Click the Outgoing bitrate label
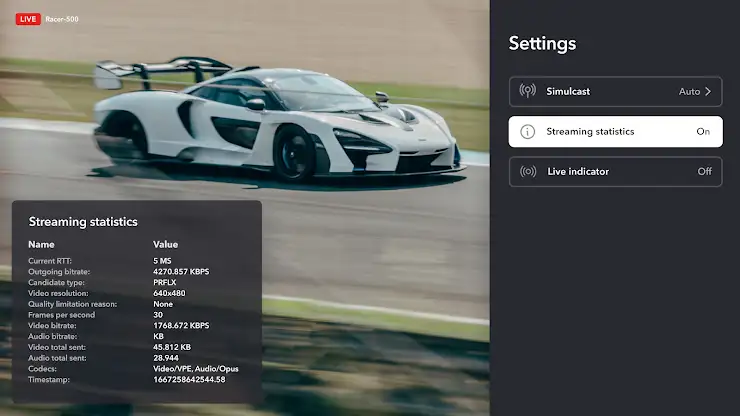The image size is (740, 416). coord(59,272)
